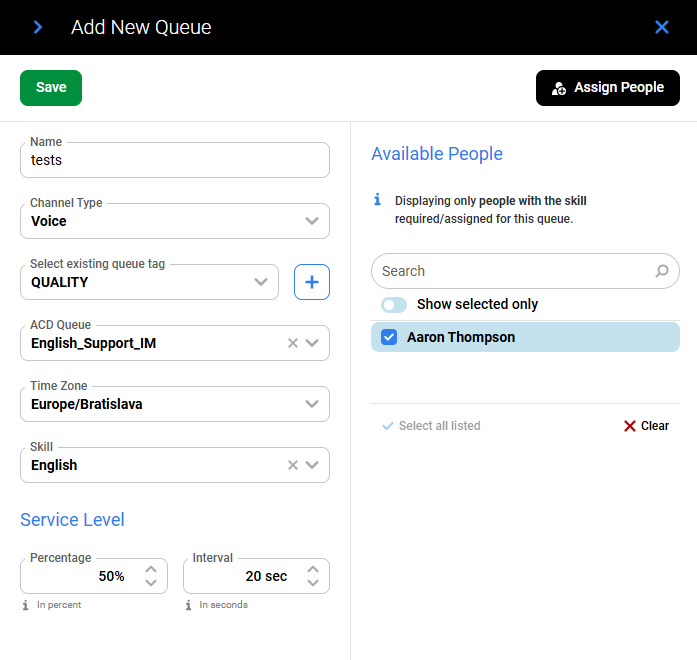The width and height of the screenshot is (697, 660).
Task: Add a new queue tag with plus icon
Action: pos(312,282)
